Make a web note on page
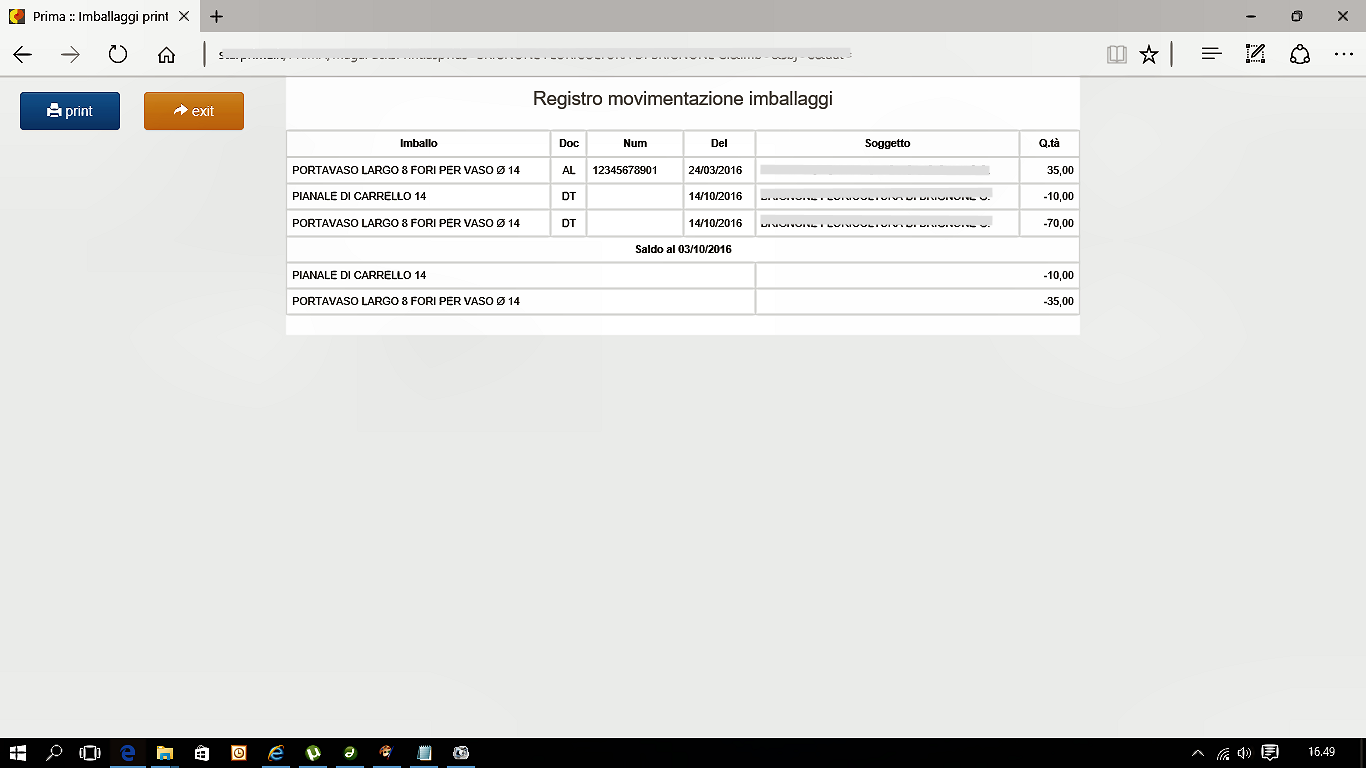The height and width of the screenshot is (768, 1366). pyautogui.click(x=1255, y=55)
